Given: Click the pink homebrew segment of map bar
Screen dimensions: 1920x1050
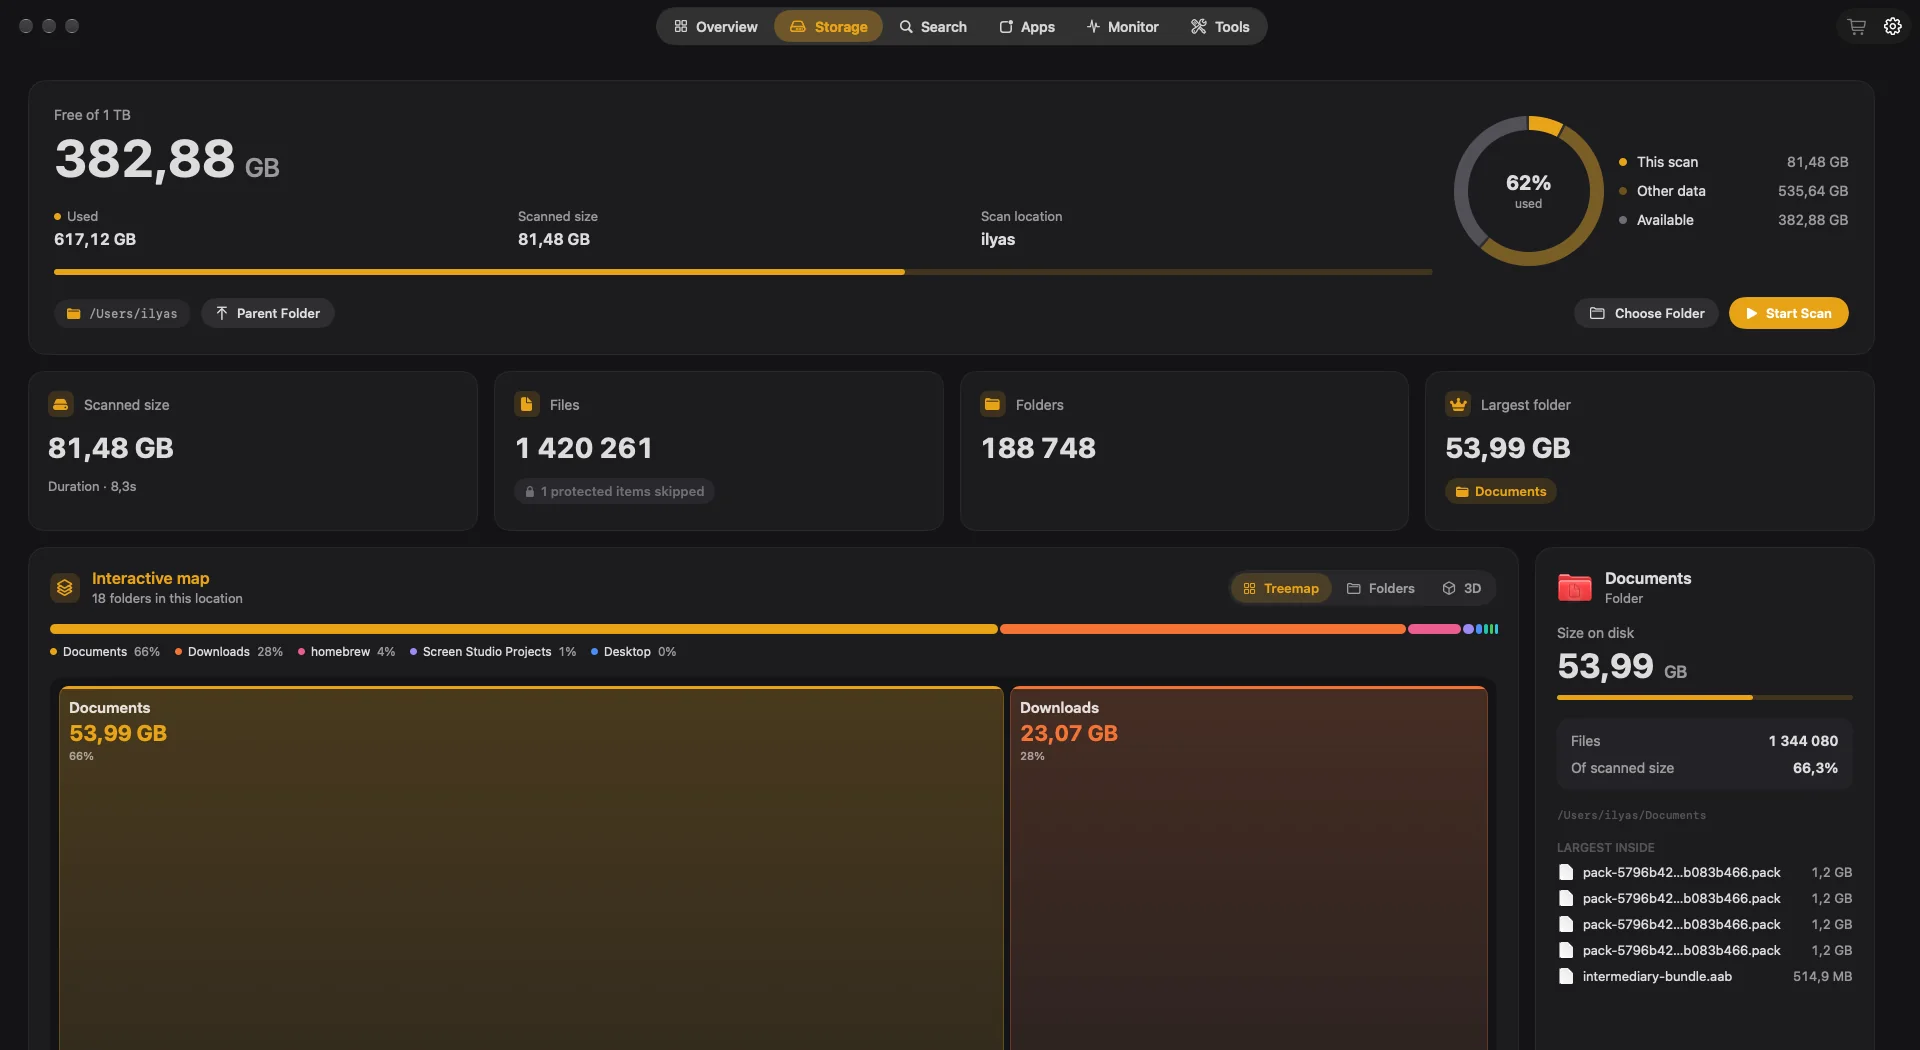Looking at the screenshot, I should coord(1434,629).
